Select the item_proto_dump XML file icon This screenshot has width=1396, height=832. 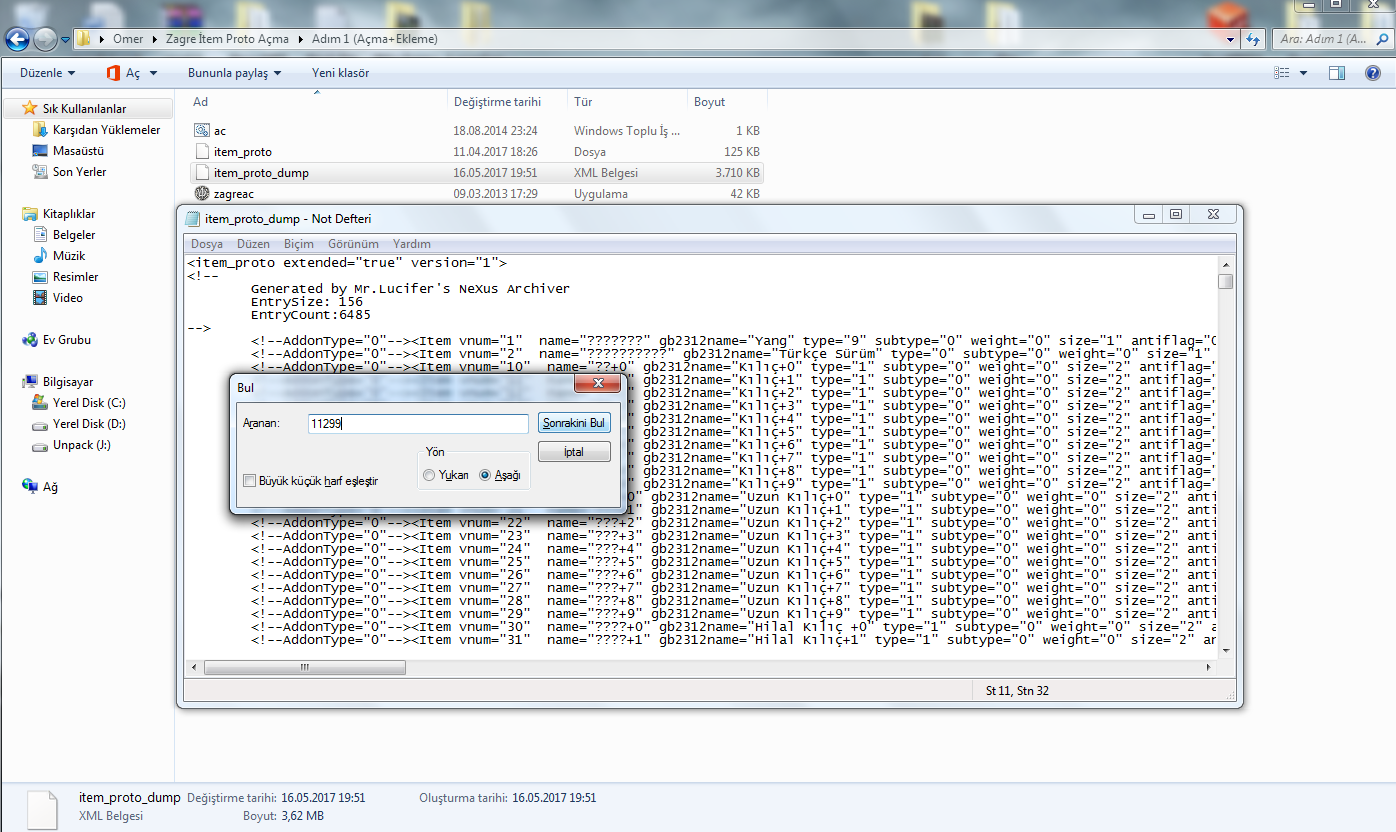click(x=201, y=173)
